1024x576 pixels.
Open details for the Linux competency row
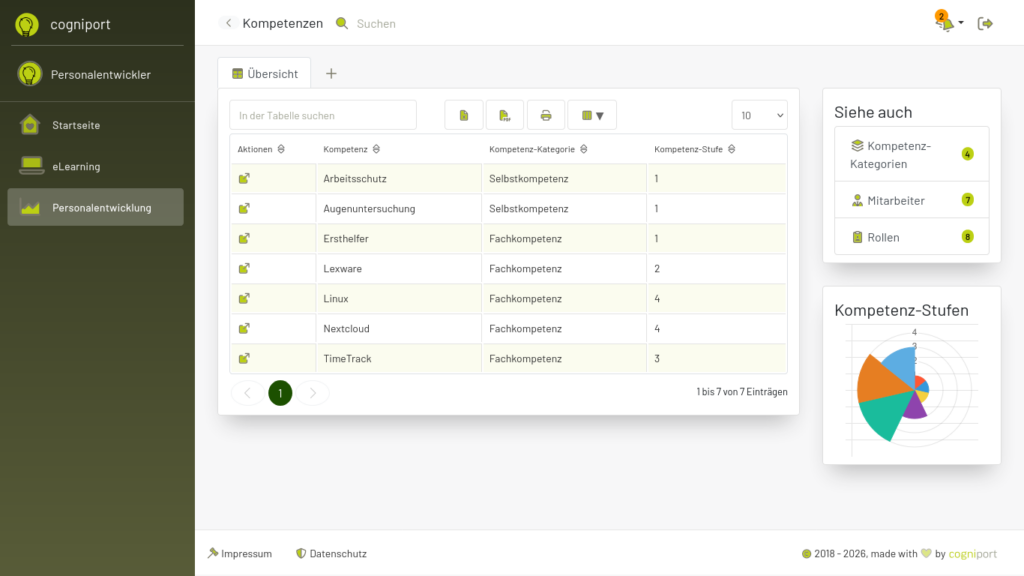point(244,299)
